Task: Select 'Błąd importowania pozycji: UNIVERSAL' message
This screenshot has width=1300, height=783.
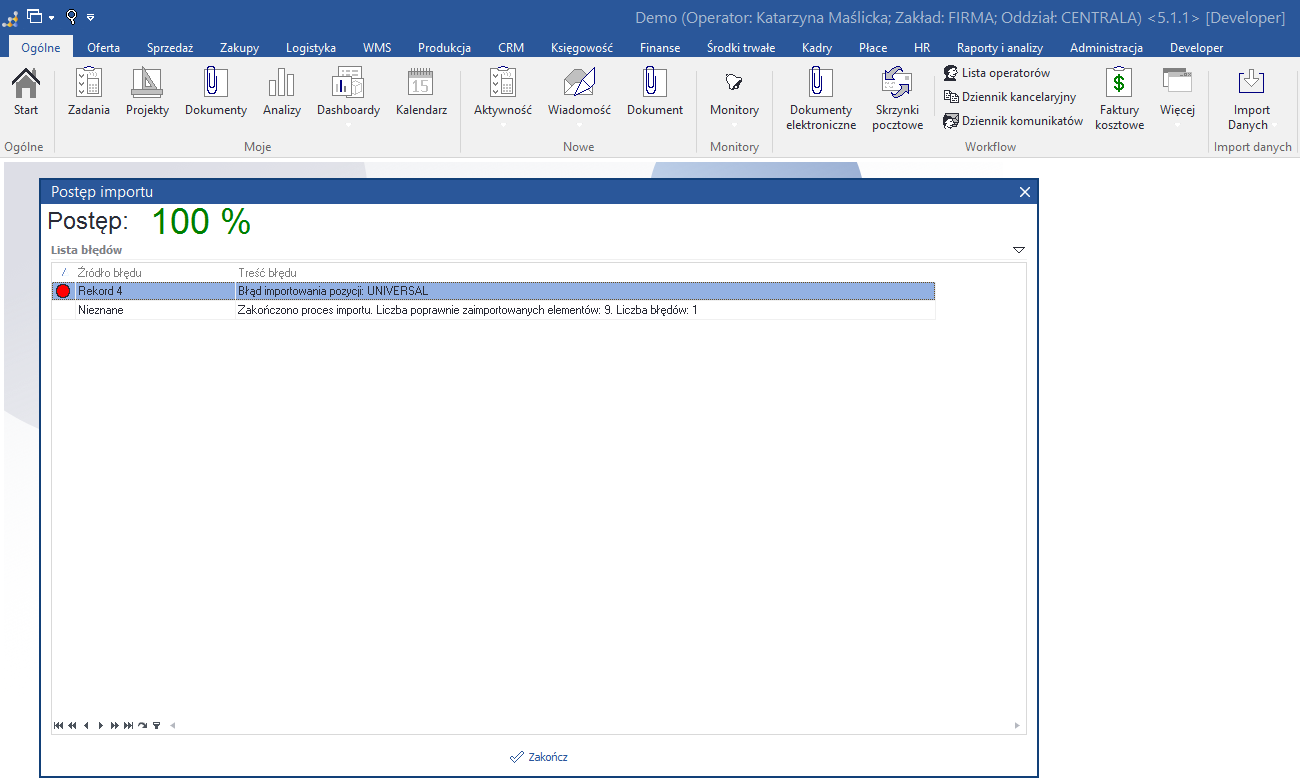Action: [x=585, y=291]
